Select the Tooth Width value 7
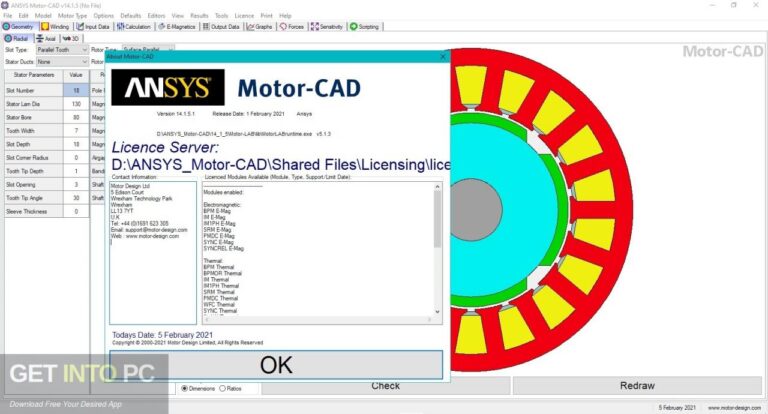Image resolution: width=768 pixels, height=414 pixels. click(76, 131)
